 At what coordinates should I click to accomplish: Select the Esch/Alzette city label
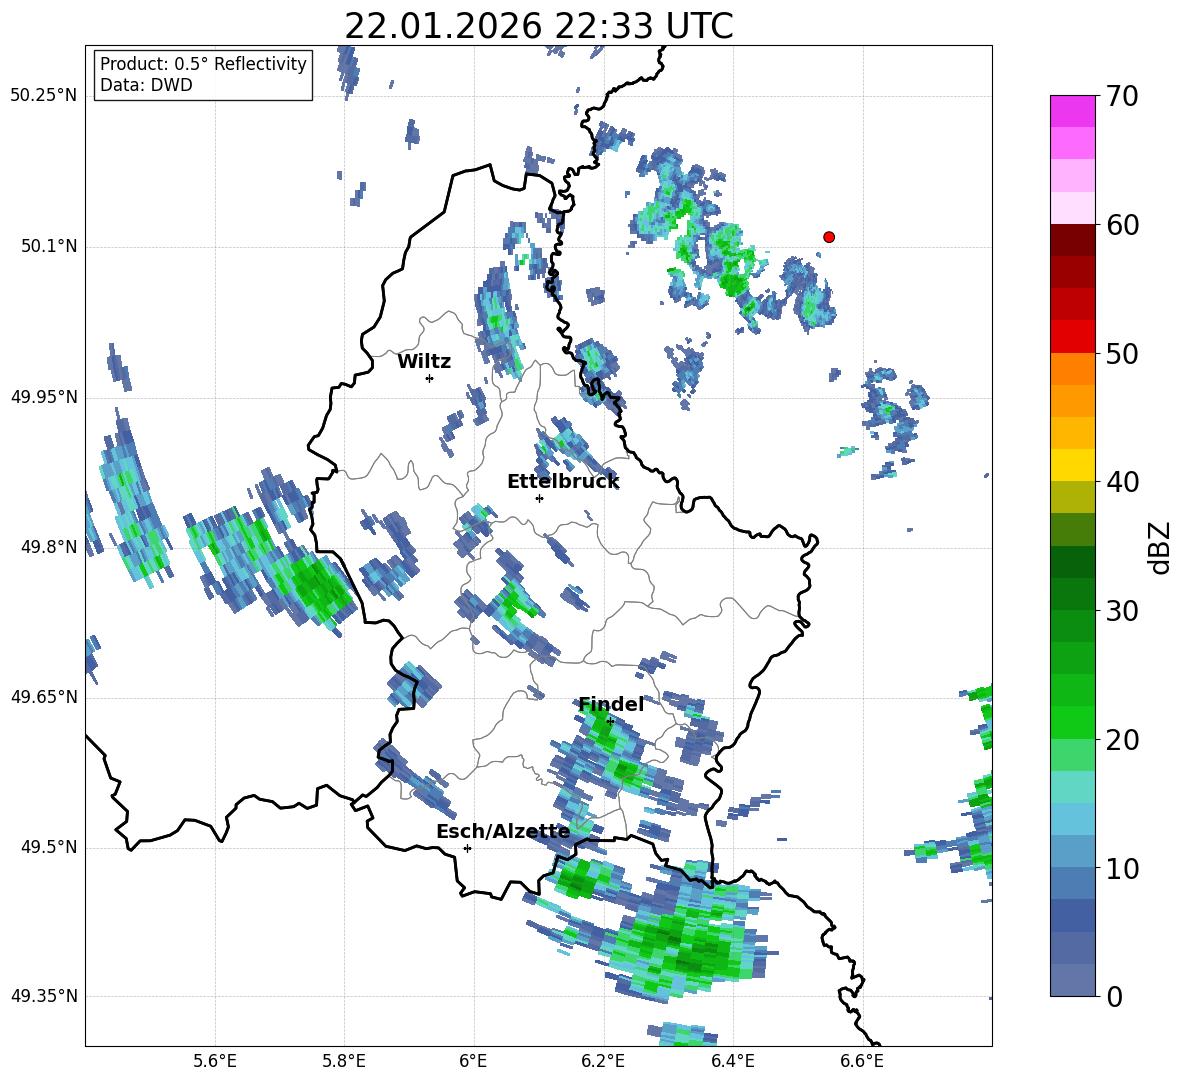(503, 831)
